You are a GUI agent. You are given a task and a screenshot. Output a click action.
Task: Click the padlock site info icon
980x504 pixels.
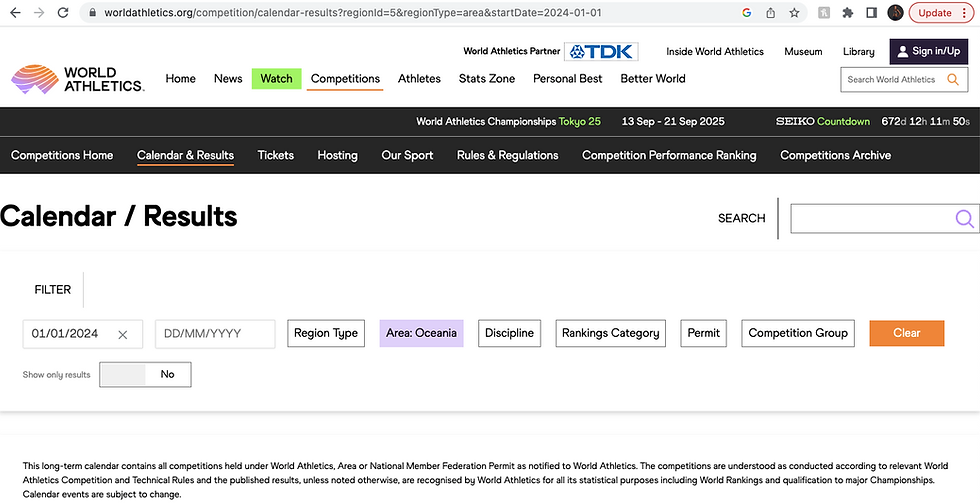[92, 13]
